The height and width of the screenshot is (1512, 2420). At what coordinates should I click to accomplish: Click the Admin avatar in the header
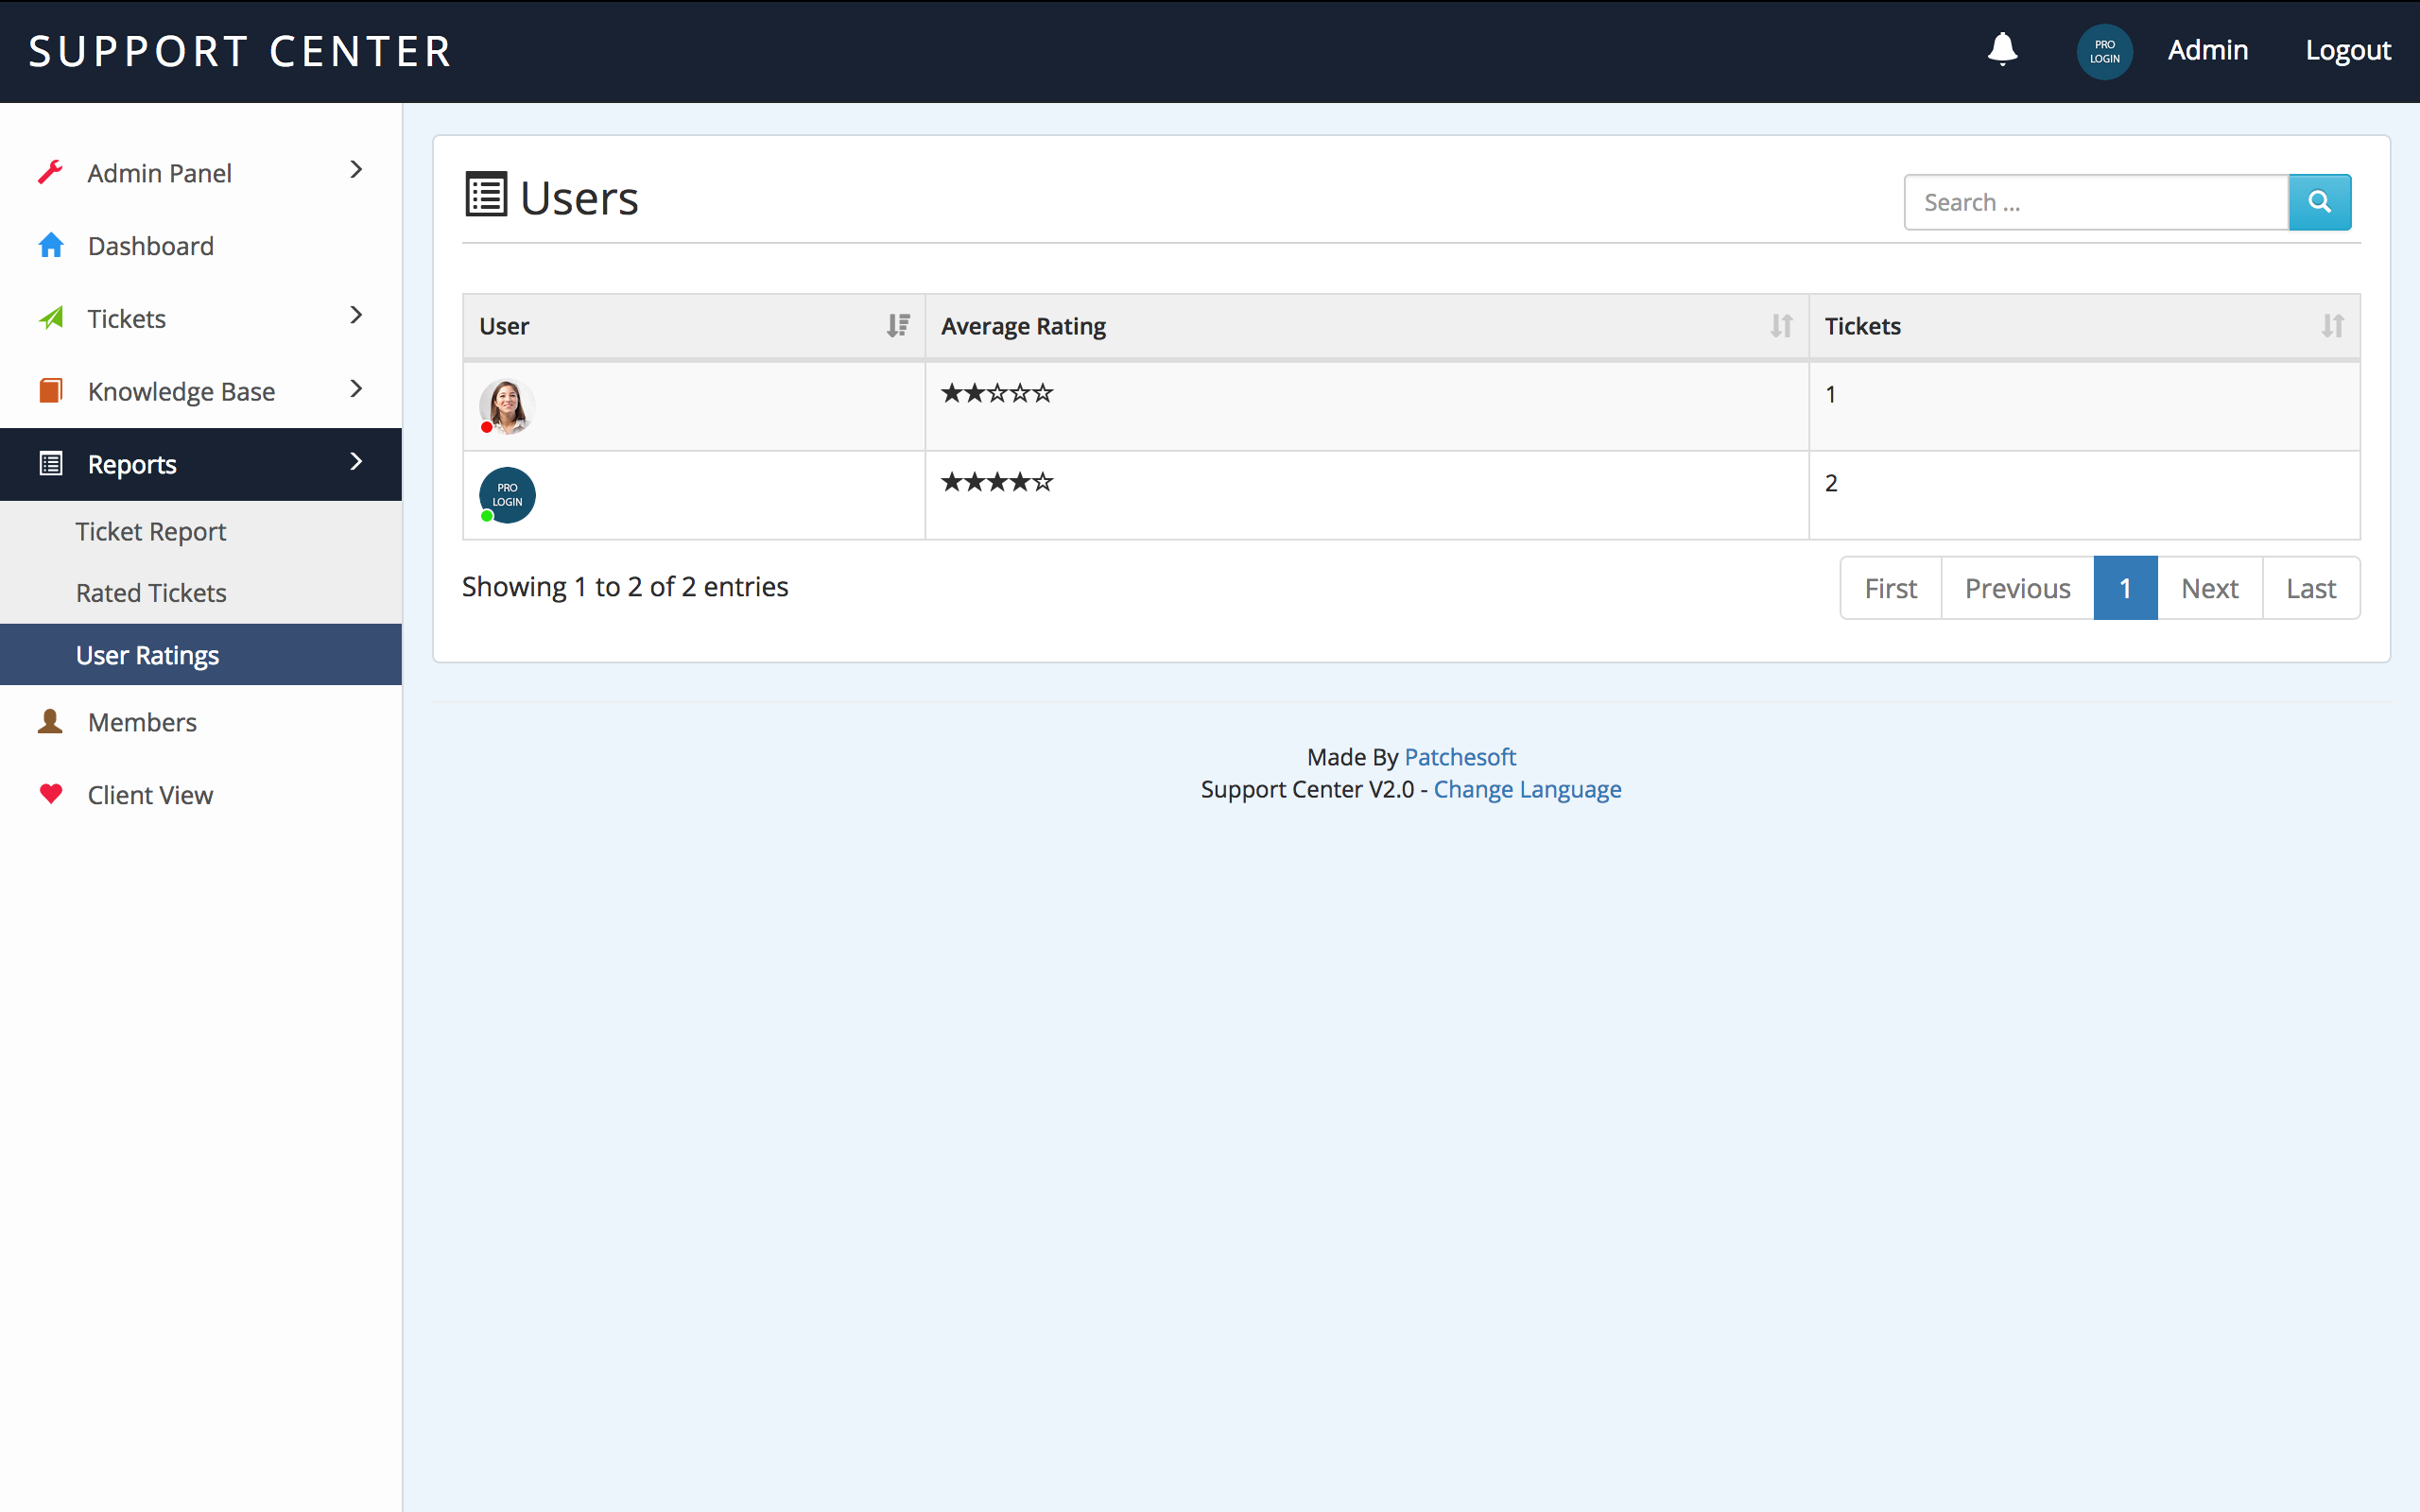click(x=2104, y=51)
